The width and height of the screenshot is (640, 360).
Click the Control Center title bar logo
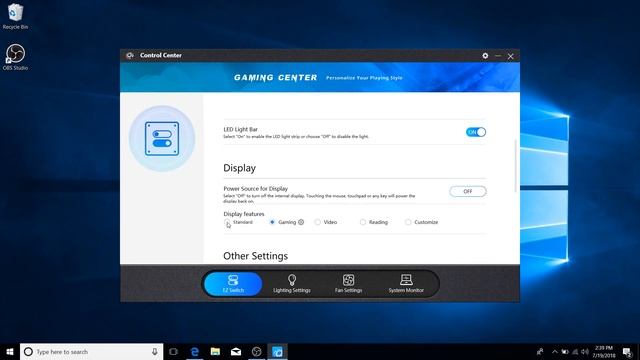coord(130,56)
